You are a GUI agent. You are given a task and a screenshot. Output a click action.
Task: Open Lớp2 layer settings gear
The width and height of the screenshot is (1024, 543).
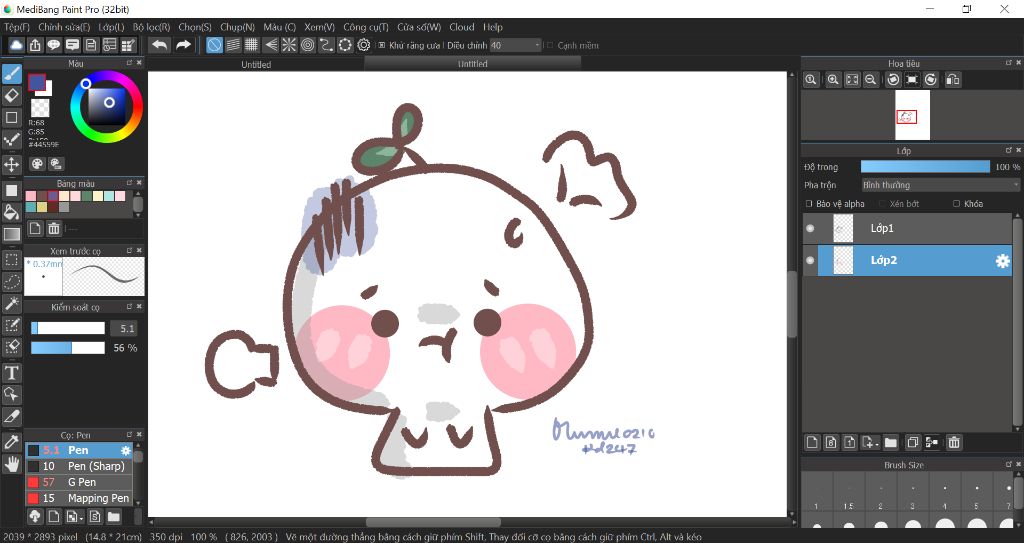1002,261
